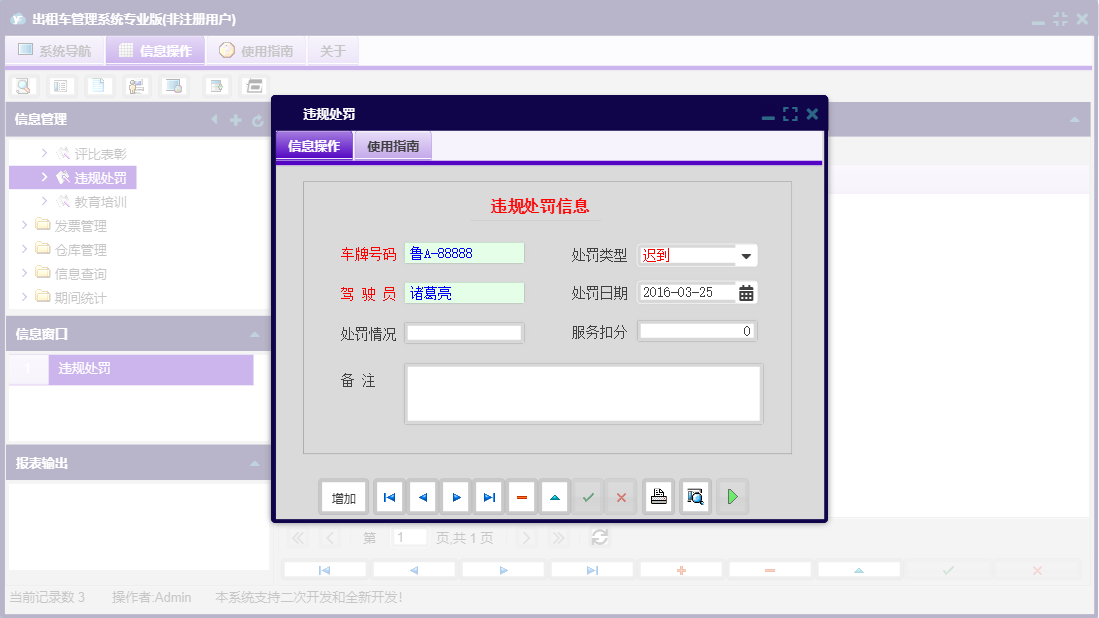Click the page refresh control in the pager bar
1099x618 pixels.
pyautogui.click(x=599, y=537)
